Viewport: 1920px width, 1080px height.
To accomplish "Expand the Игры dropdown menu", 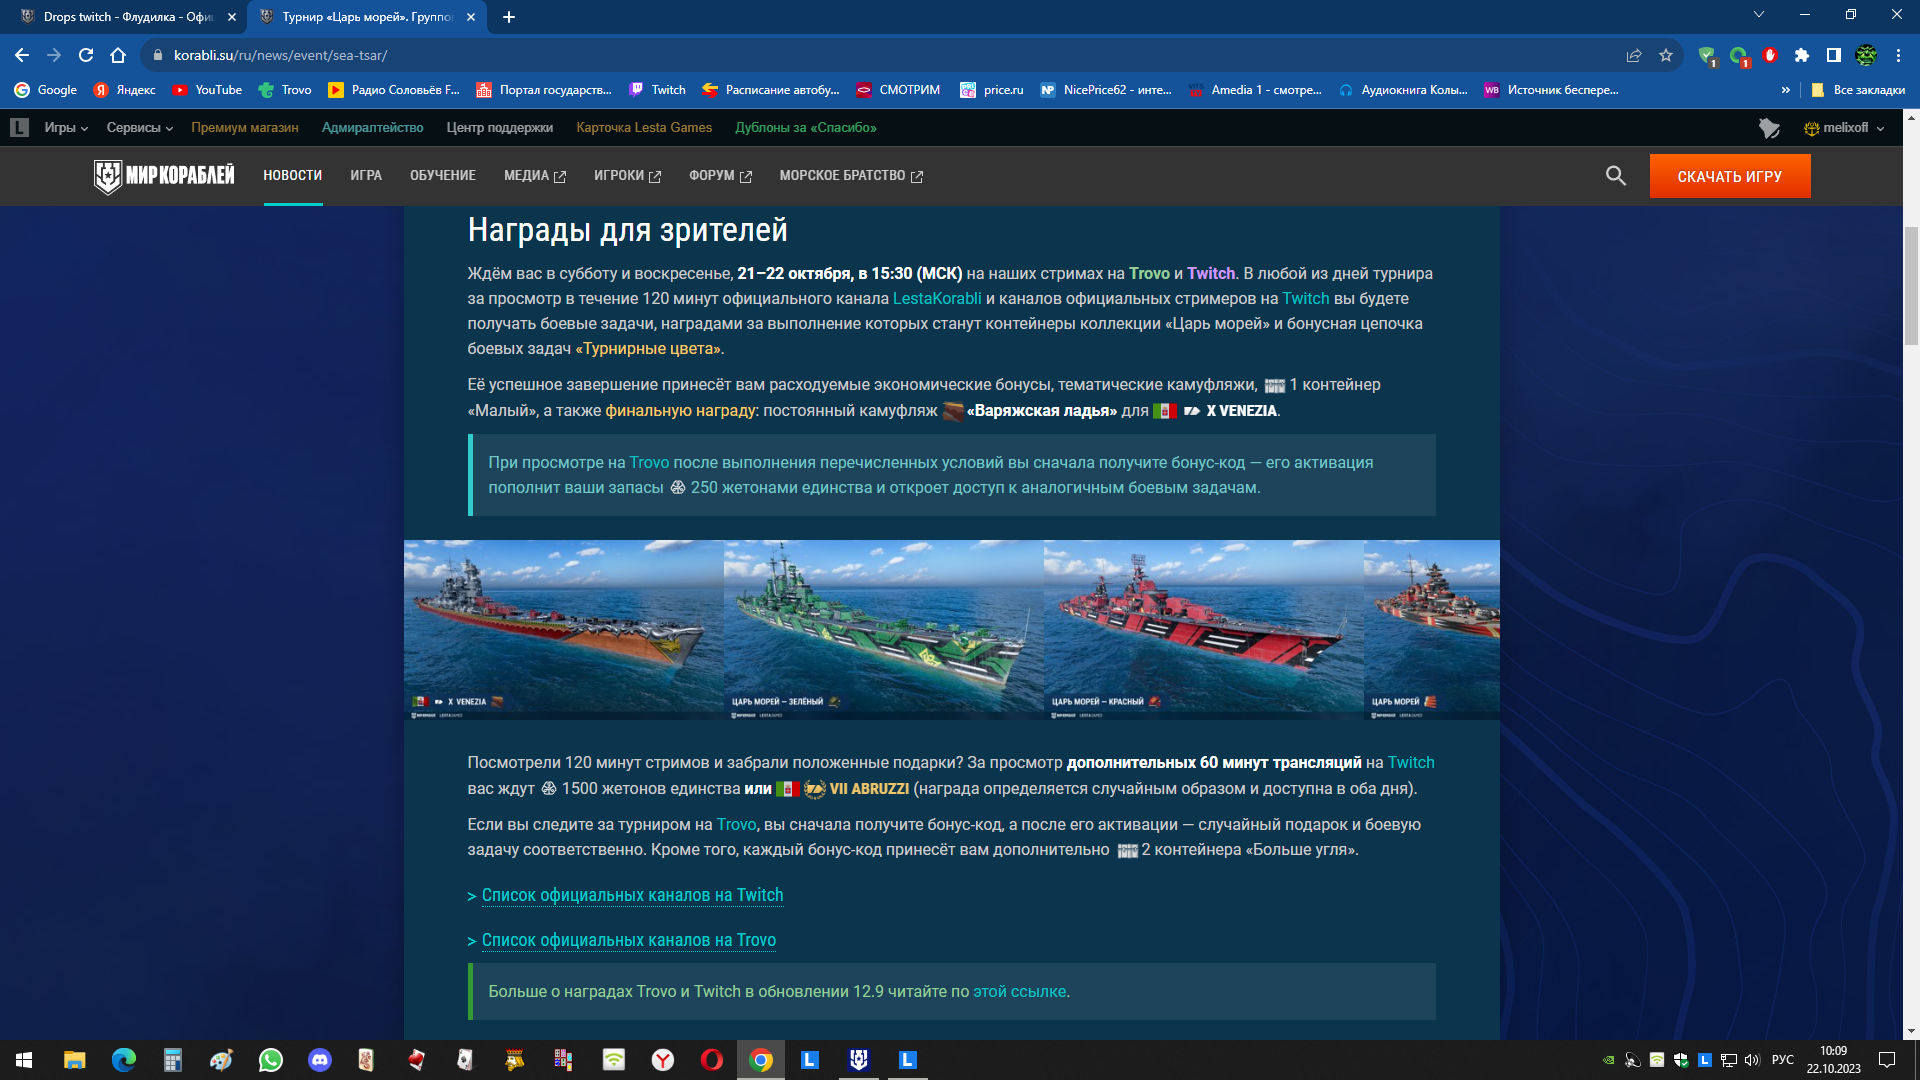I will [x=66, y=128].
